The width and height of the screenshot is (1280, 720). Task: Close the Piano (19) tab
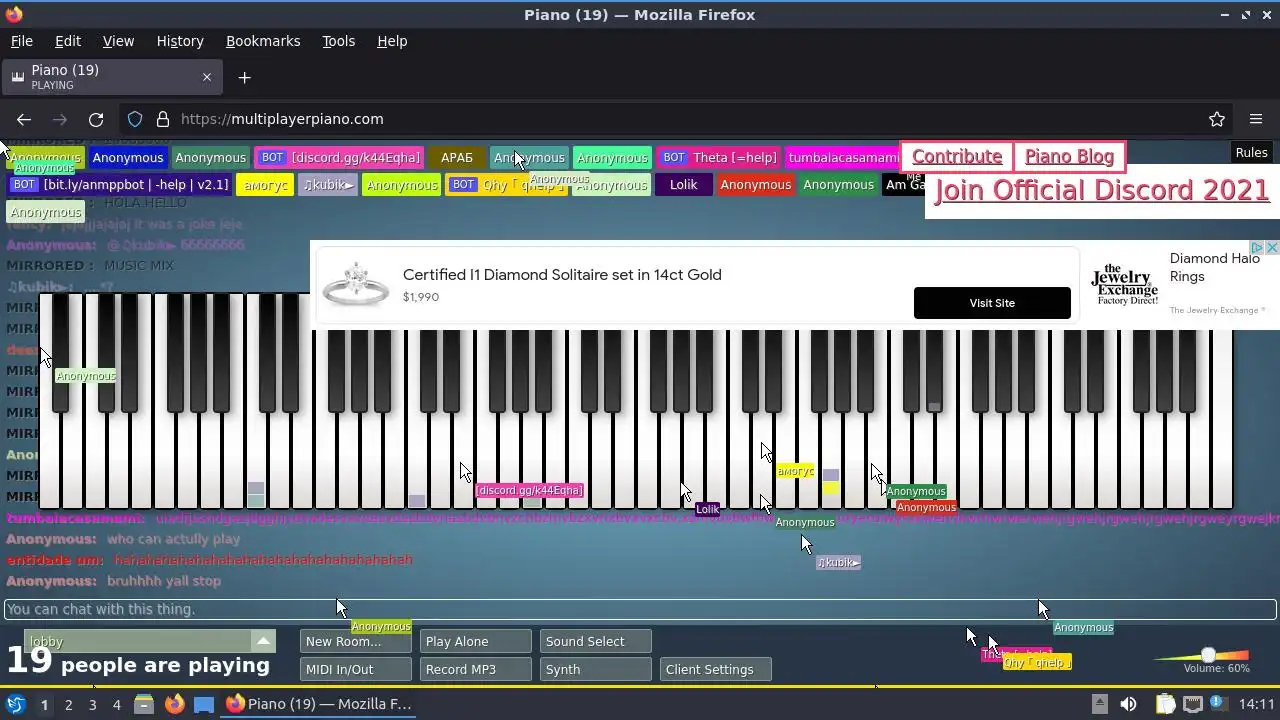tap(207, 77)
